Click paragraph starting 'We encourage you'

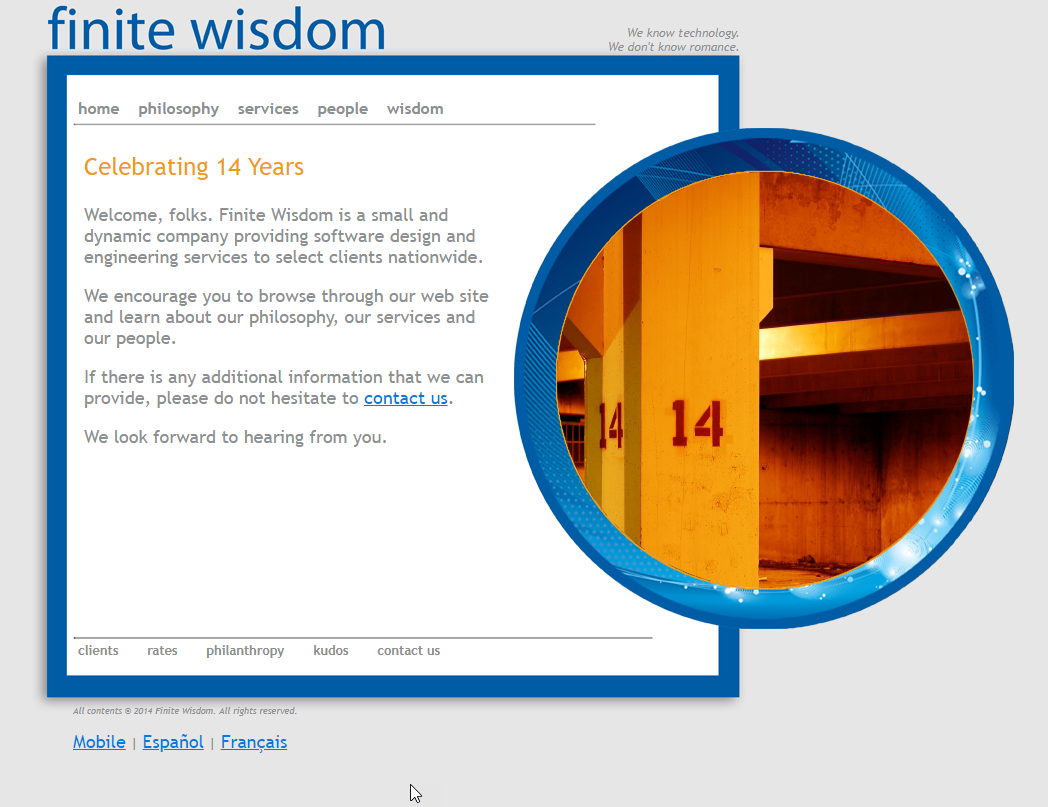286,317
